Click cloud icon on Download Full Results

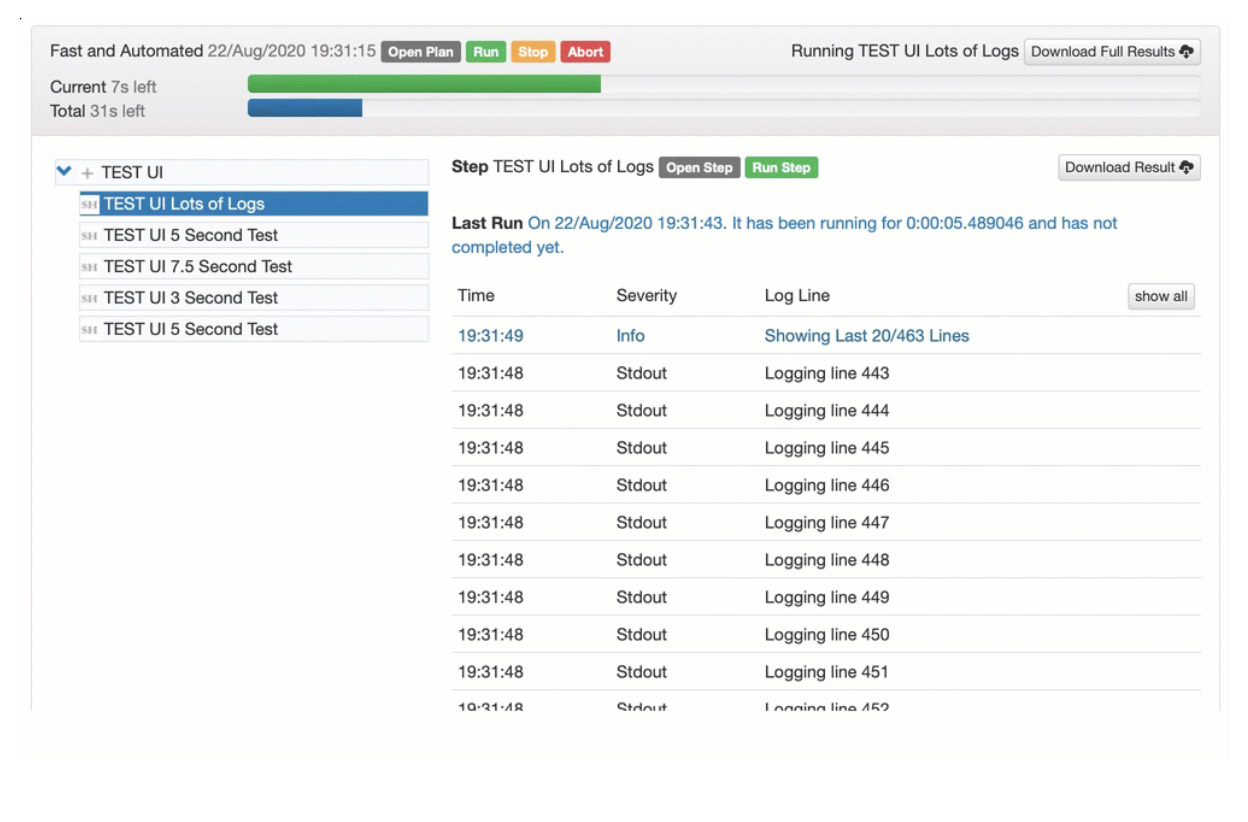click(x=1187, y=52)
